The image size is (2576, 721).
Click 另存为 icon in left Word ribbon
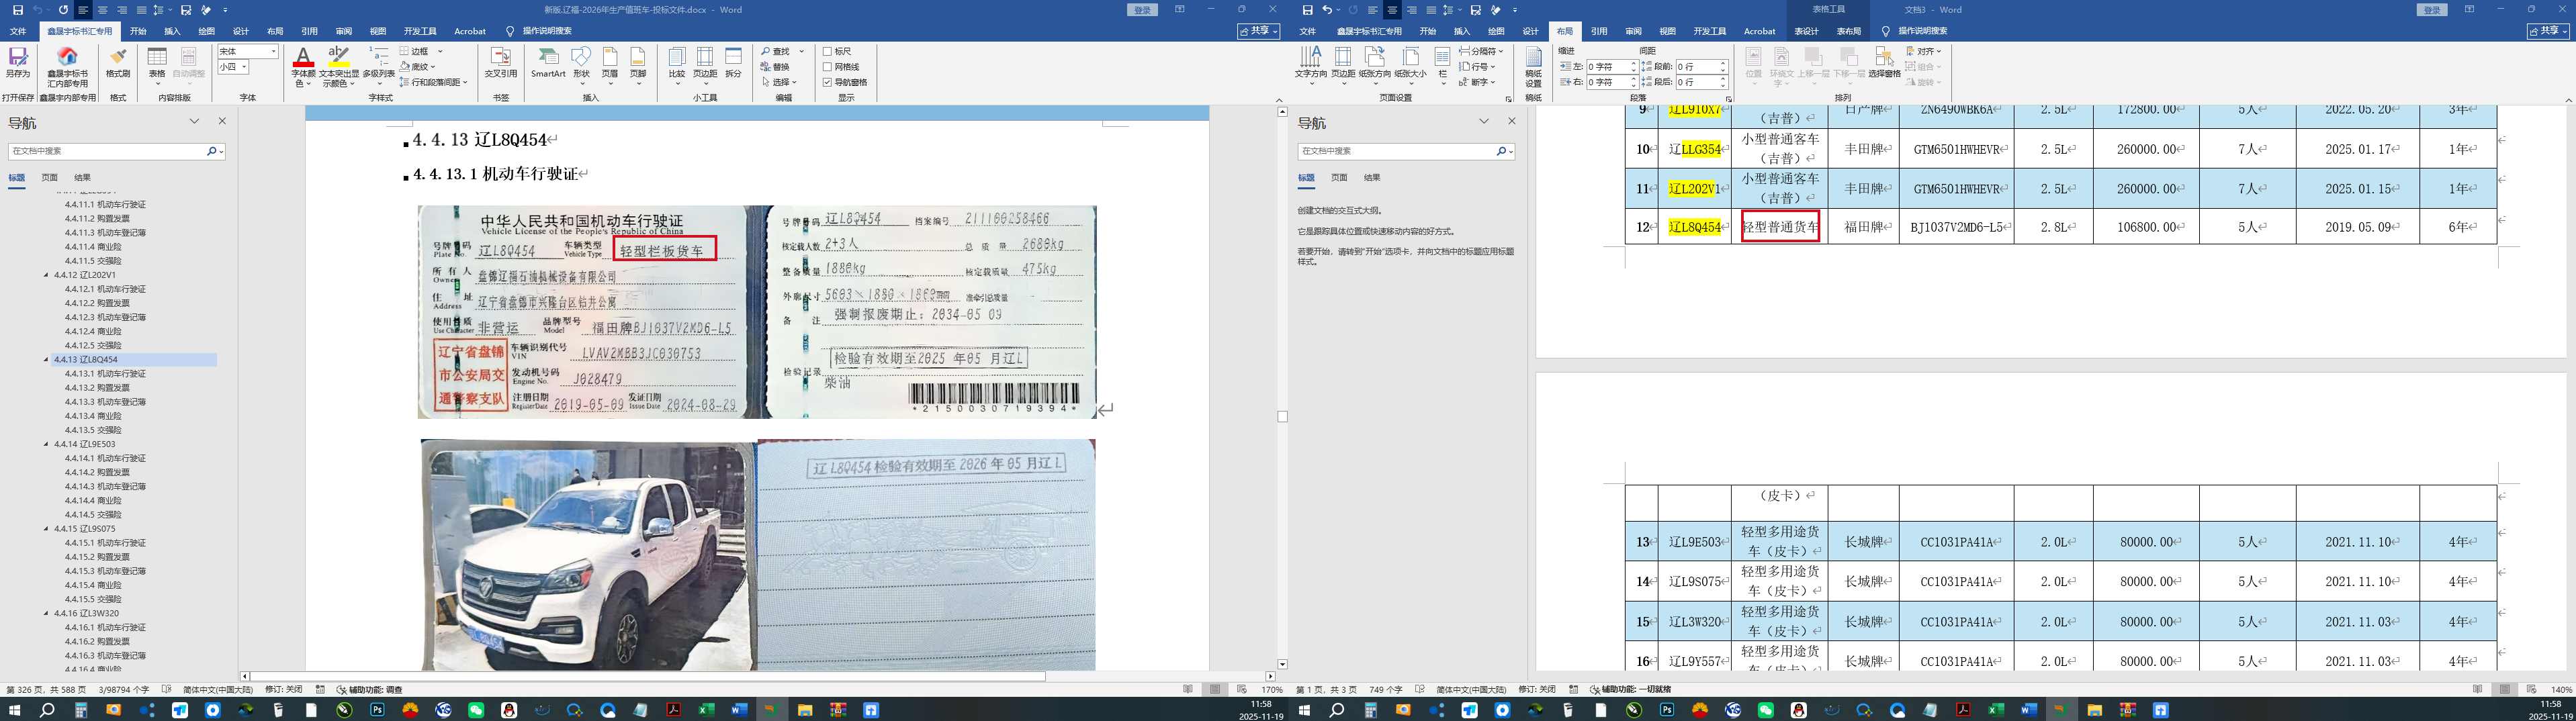pos(18,63)
